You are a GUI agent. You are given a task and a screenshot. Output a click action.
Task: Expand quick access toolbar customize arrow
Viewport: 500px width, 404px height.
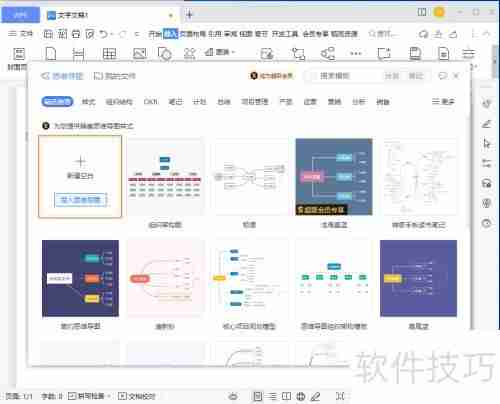click(x=137, y=34)
